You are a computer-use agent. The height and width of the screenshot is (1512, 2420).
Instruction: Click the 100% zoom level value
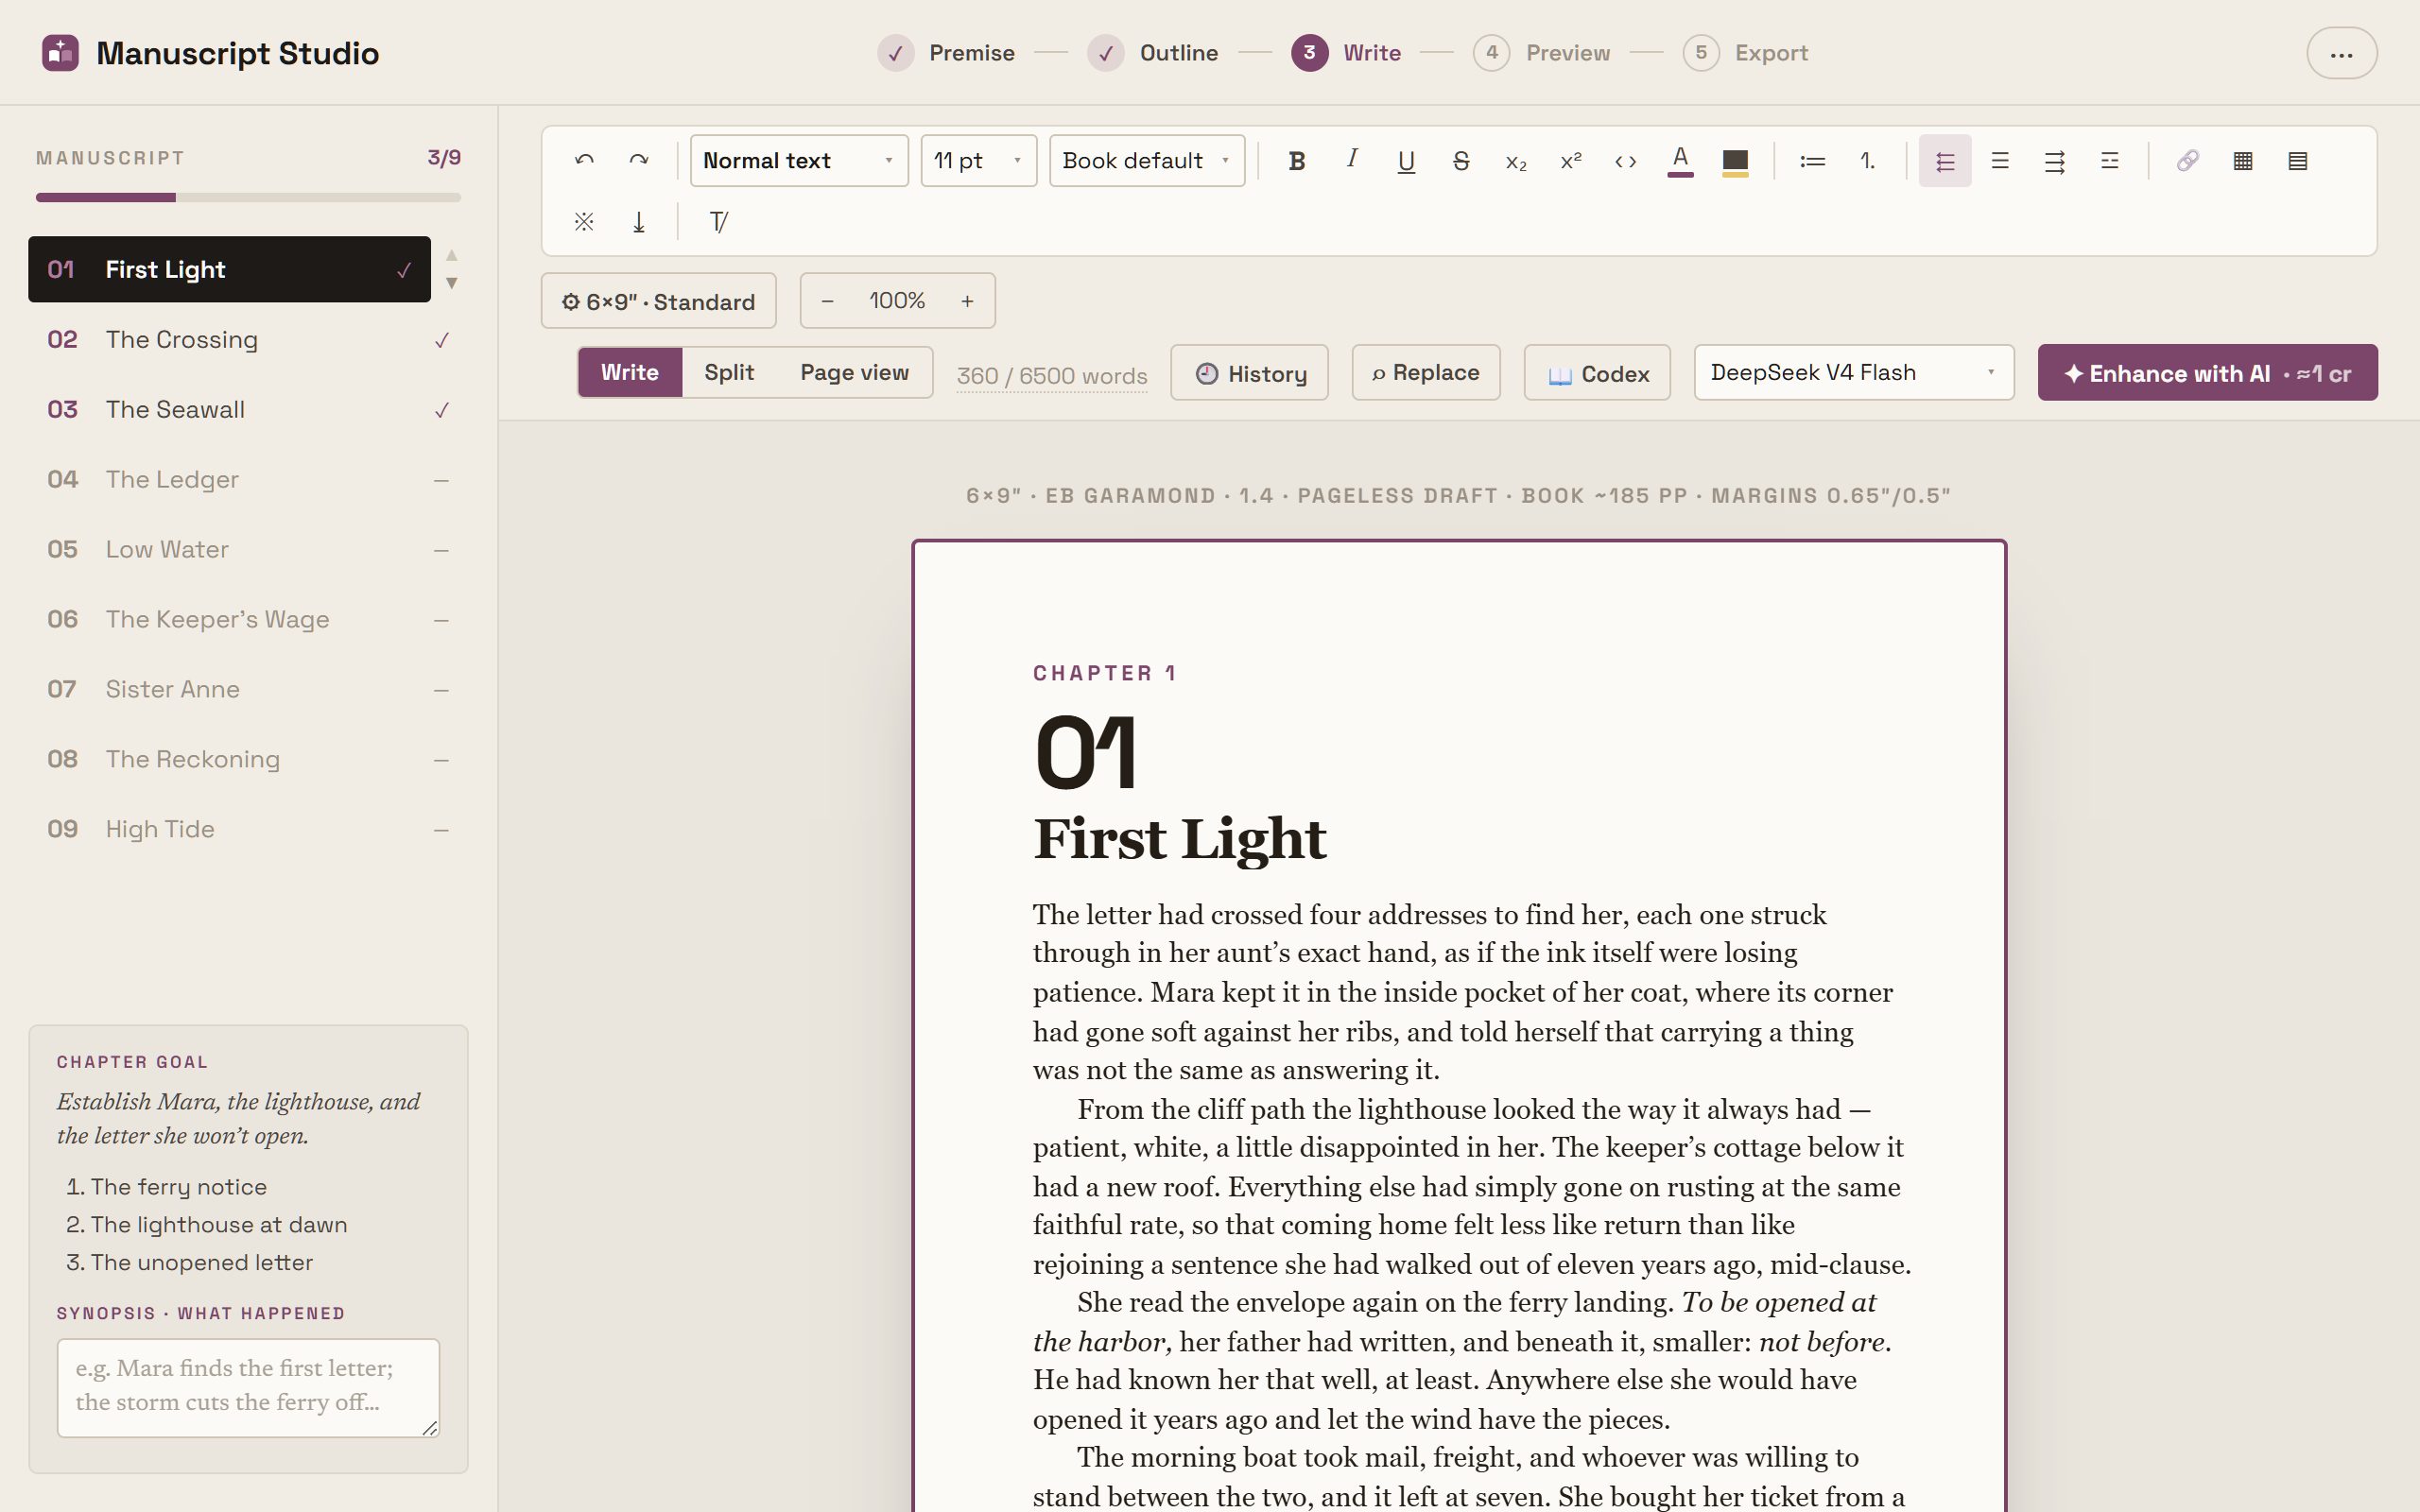click(897, 300)
